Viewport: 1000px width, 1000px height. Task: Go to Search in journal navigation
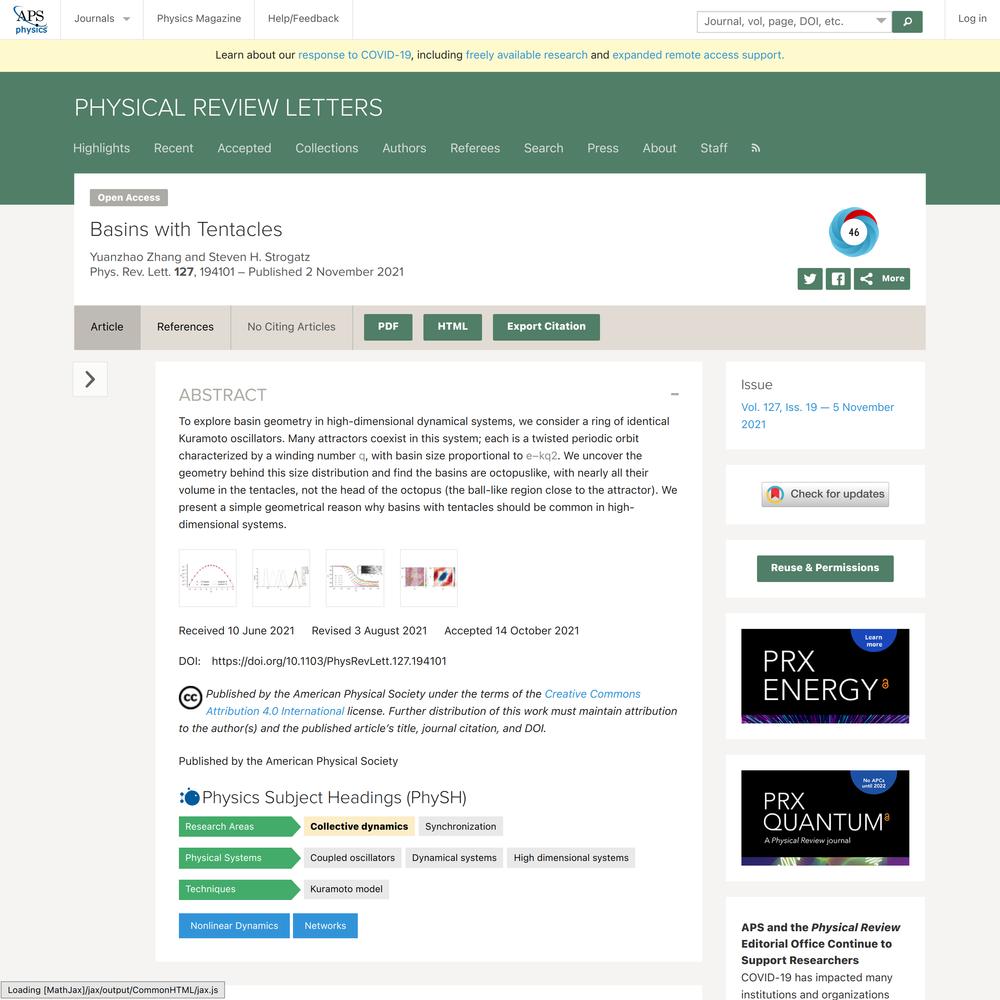point(543,148)
